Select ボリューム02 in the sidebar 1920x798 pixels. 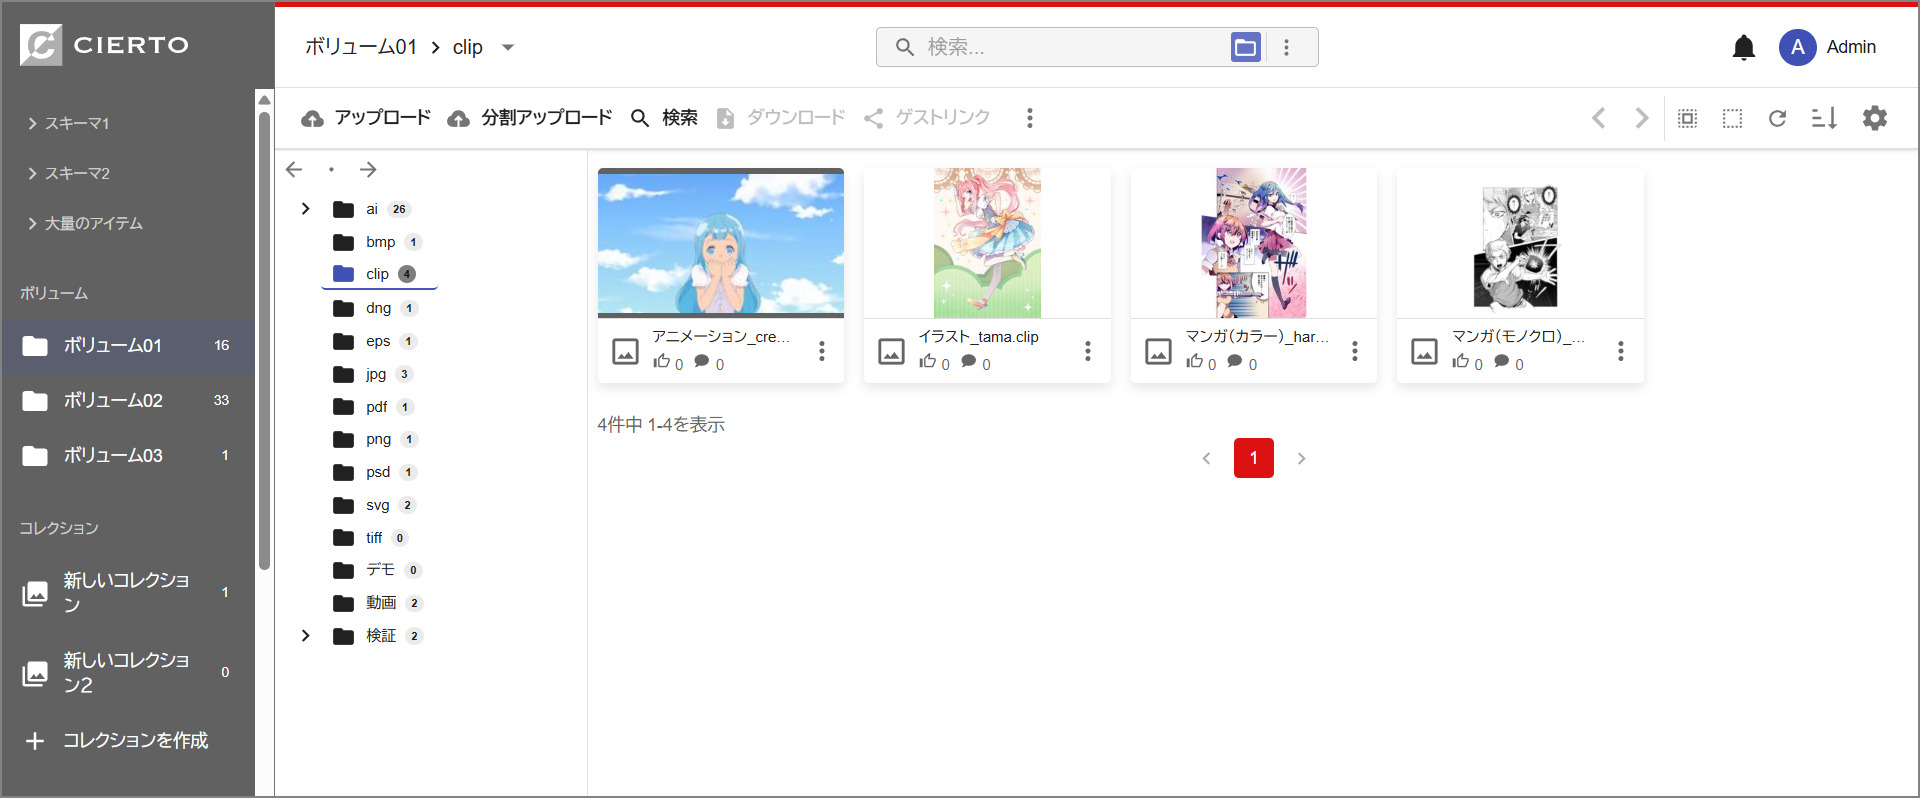pyautogui.click(x=127, y=401)
